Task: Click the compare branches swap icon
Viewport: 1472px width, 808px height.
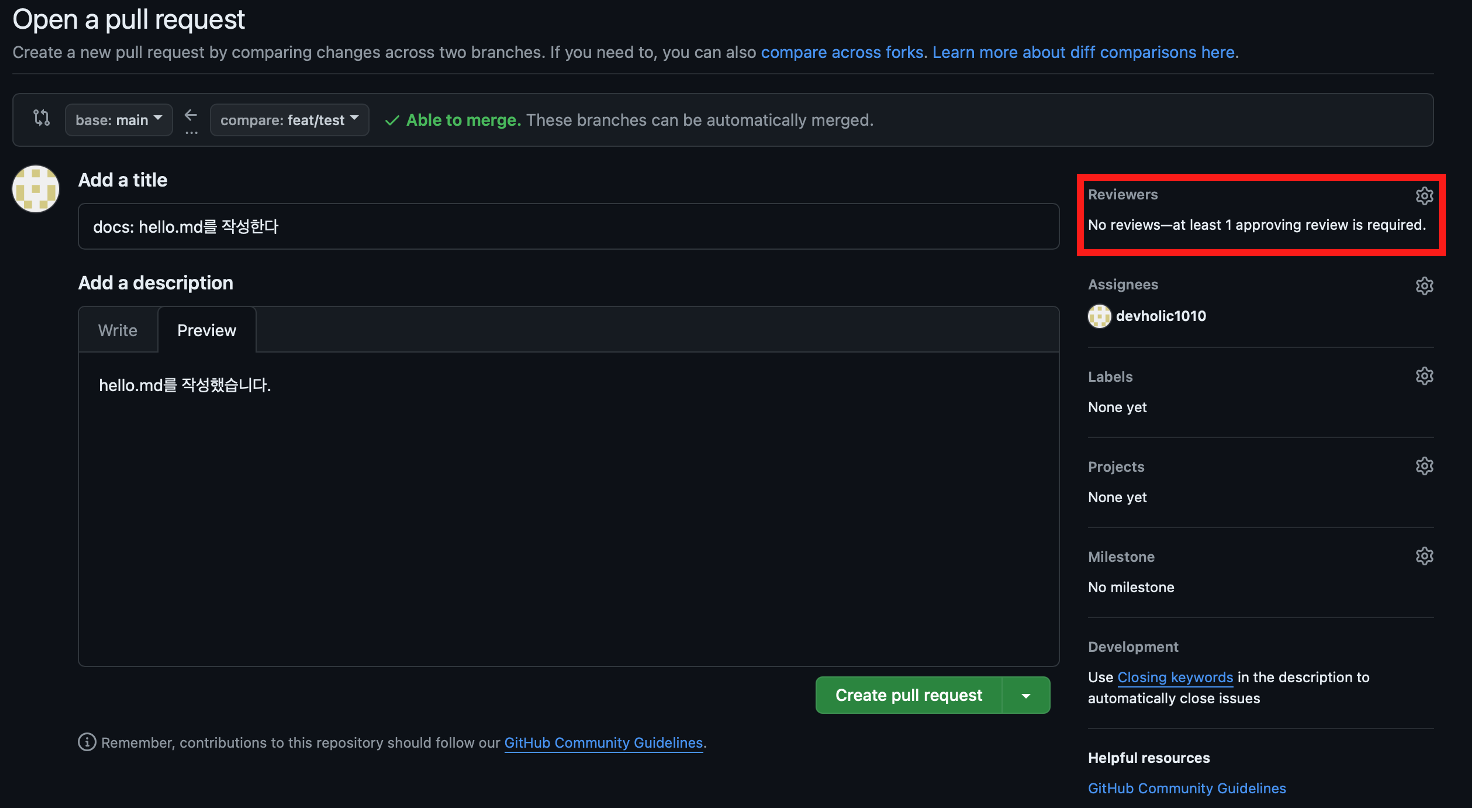Action: pos(41,118)
